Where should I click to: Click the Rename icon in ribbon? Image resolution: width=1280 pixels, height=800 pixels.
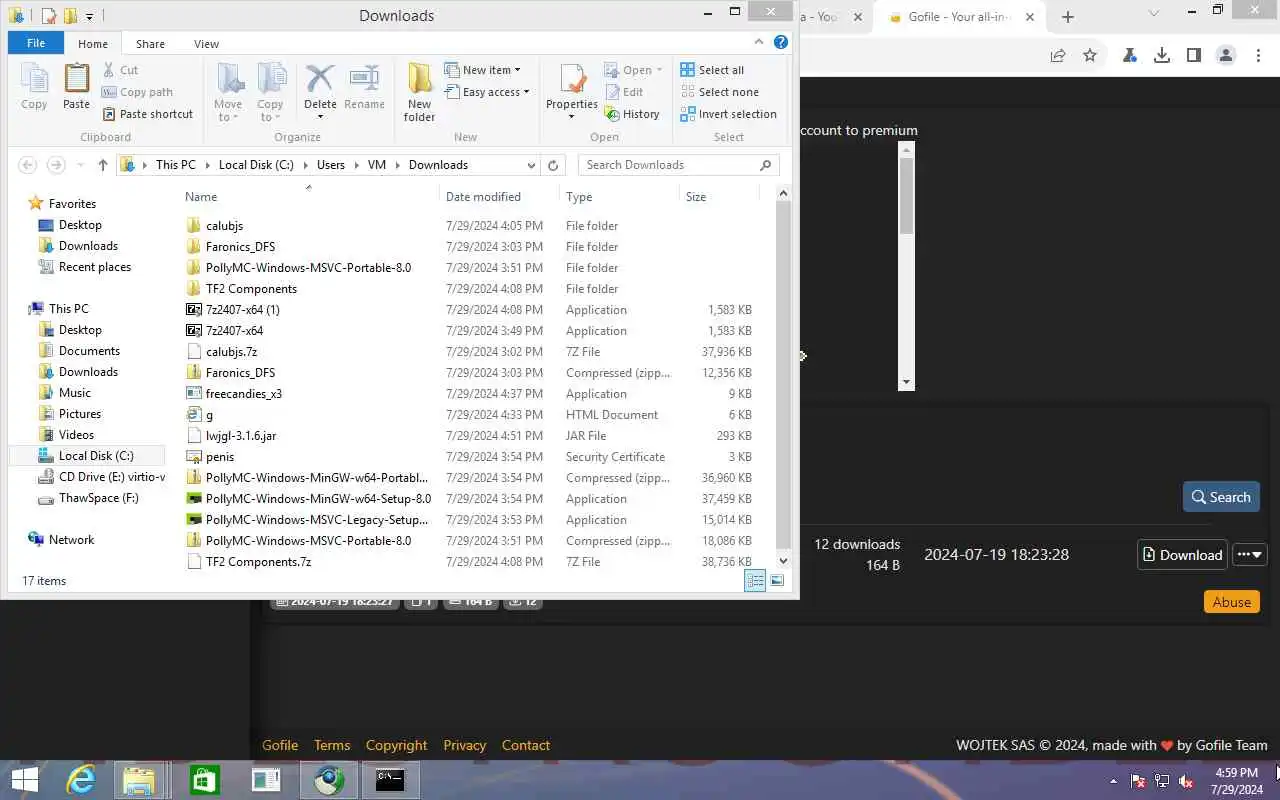pyautogui.click(x=365, y=86)
